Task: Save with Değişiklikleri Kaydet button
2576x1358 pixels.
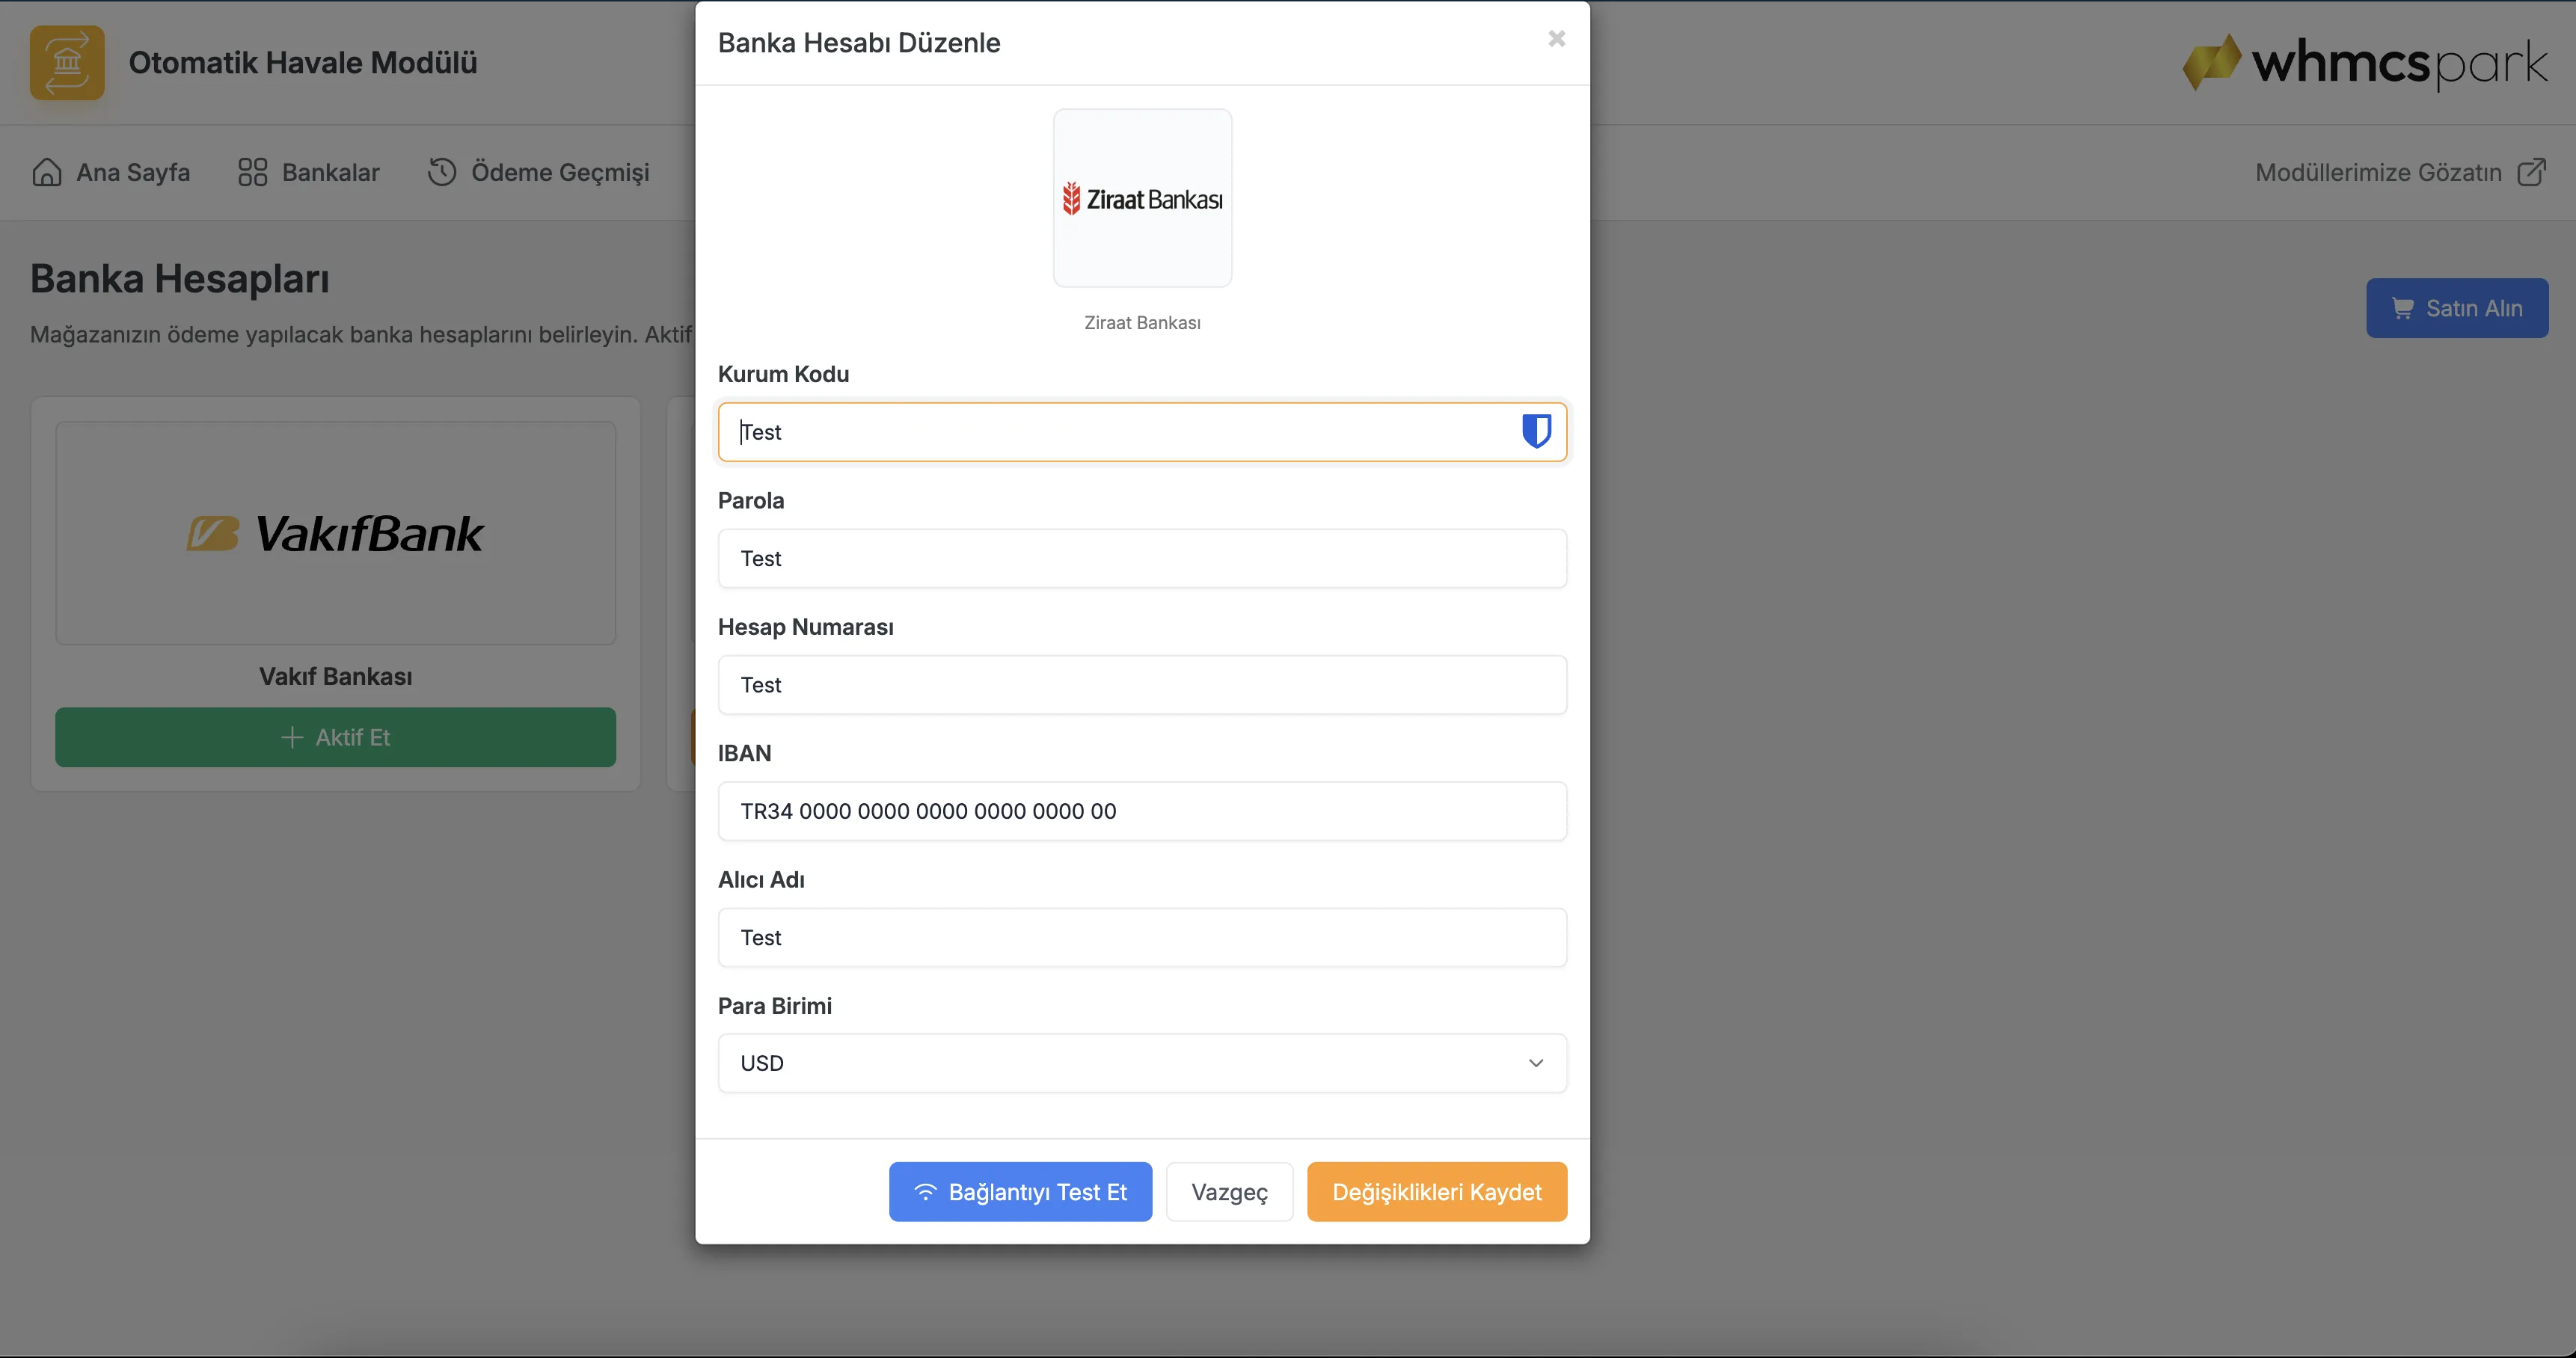Action: [x=1436, y=1191]
